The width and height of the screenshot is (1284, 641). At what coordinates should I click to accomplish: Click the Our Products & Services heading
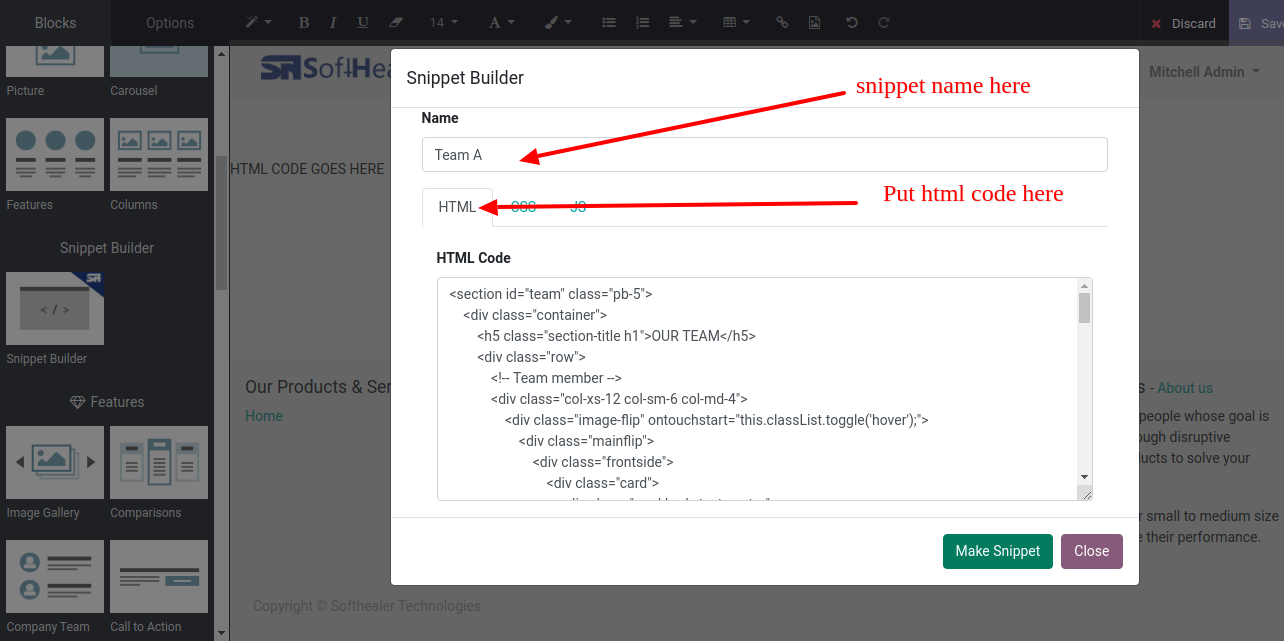(318, 387)
